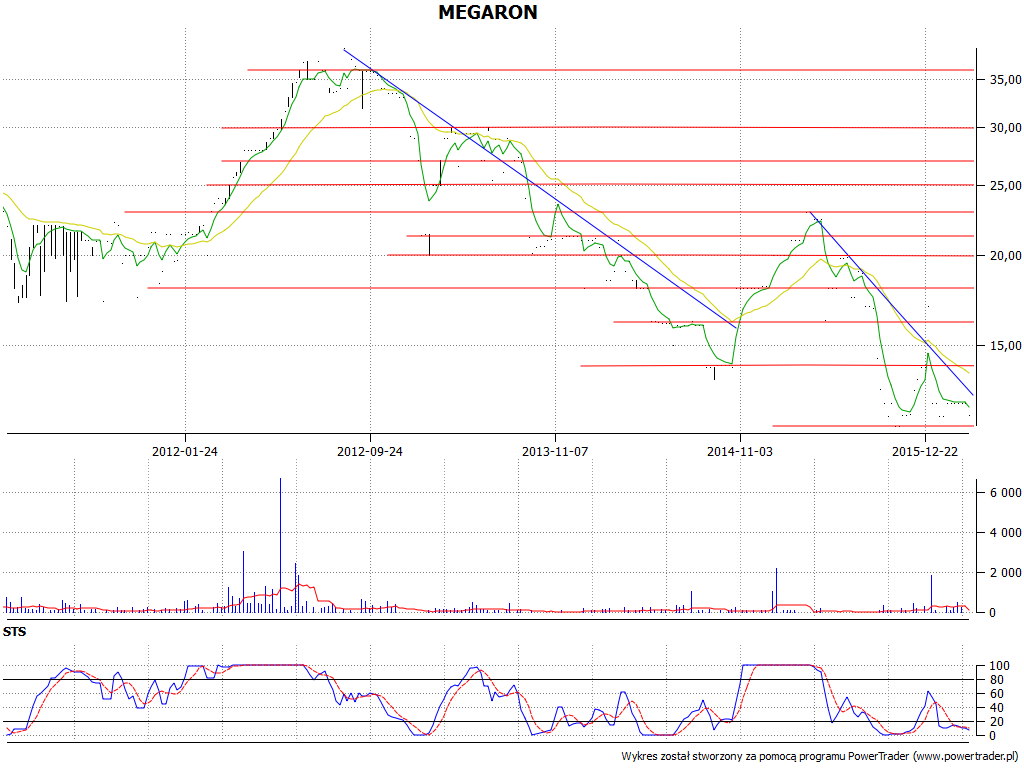Select the 15,00 price axis label
This screenshot has height=768, width=1024.
pos(1006,346)
